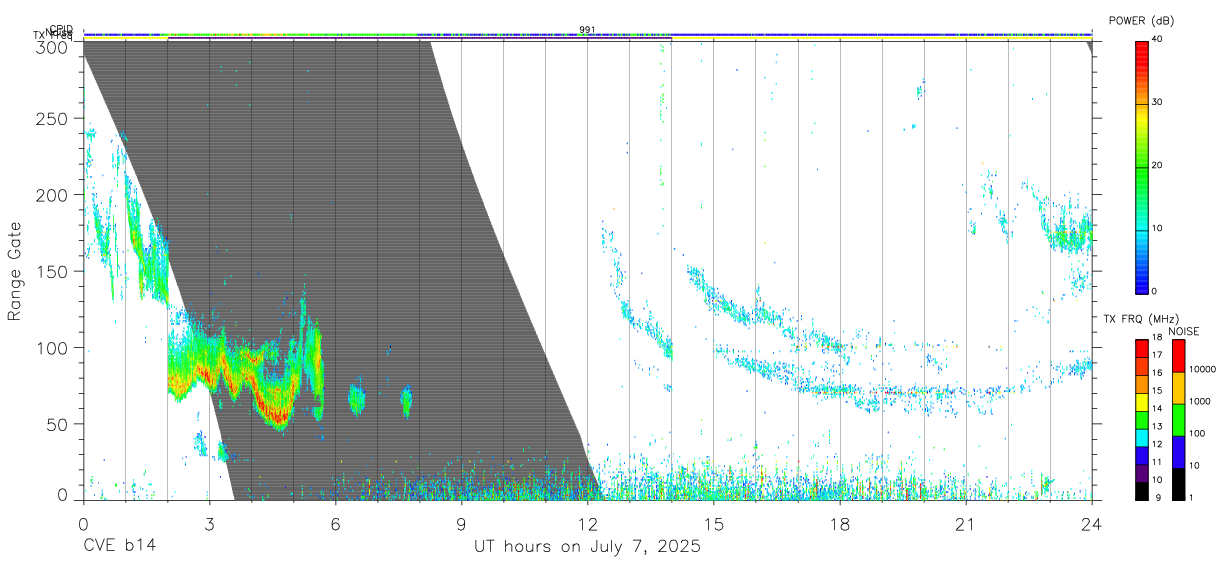Click the NOISE legend title
Image resolution: width=1228 pixels, height=567 pixels.
(x=1183, y=331)
